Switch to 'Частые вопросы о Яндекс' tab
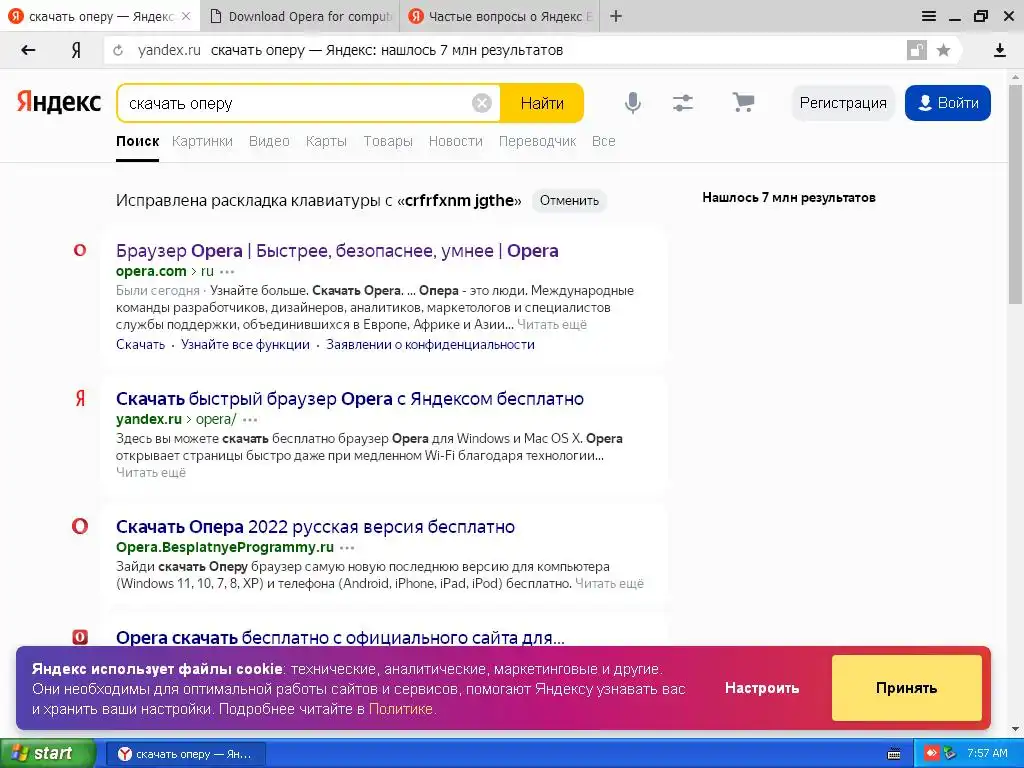 point(500,16)
